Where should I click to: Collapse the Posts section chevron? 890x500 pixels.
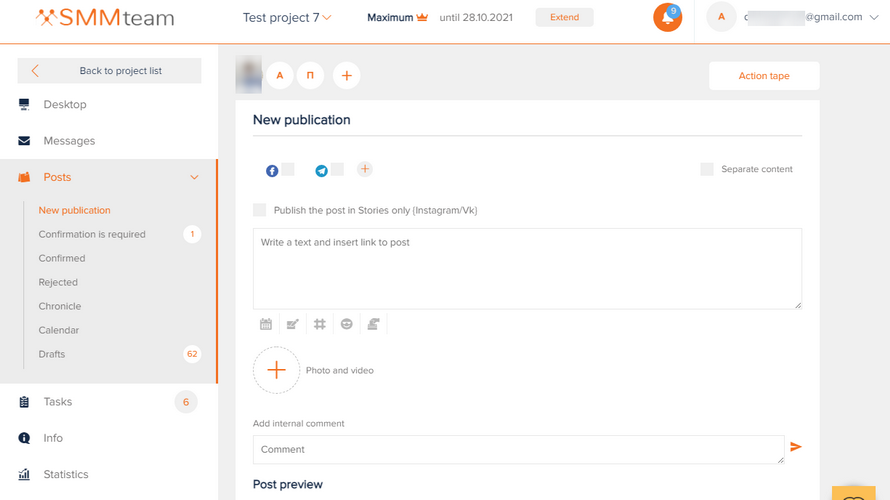194,178
